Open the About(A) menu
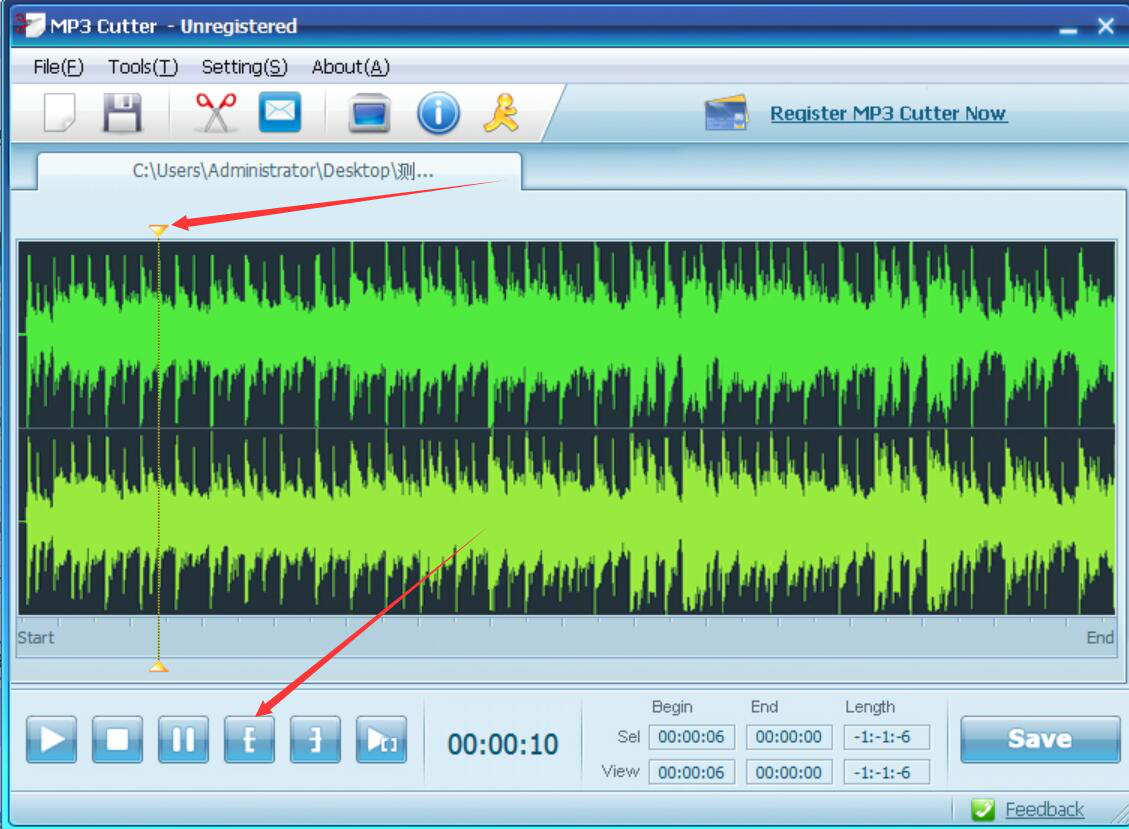This screenshot has width=1129, height=829. (x=351, y=67)
